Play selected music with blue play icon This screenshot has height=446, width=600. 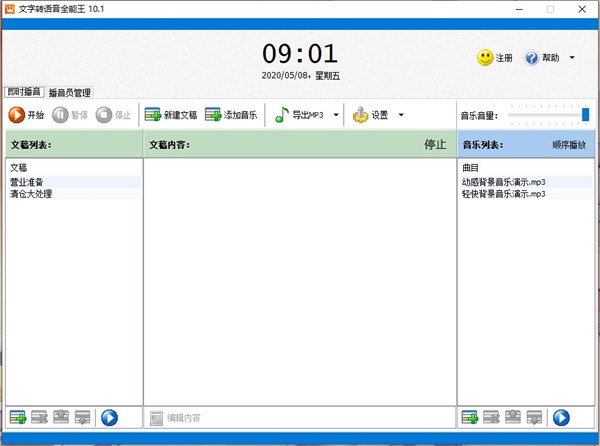pyautogui.click(x=561, y=417)
